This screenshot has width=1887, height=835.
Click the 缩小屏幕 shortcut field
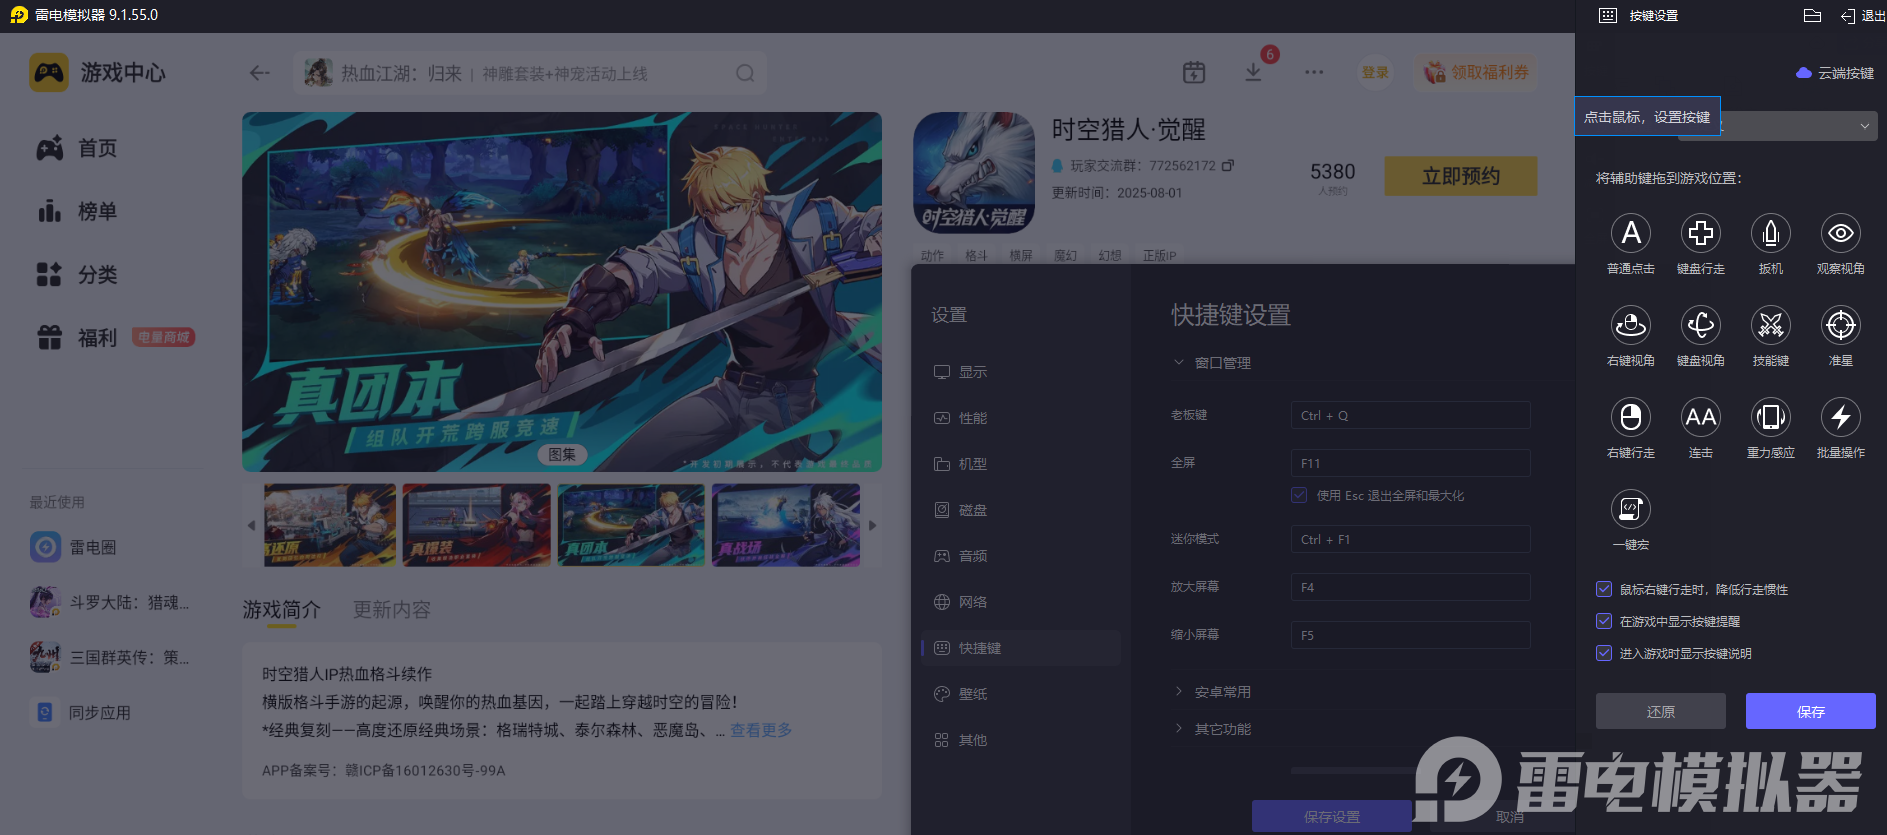pos(1410,635)
